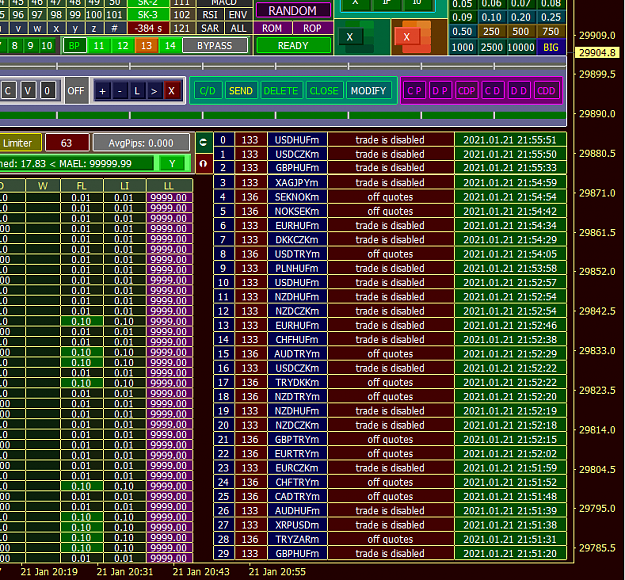Click the orange X block button

click(407, 37)
